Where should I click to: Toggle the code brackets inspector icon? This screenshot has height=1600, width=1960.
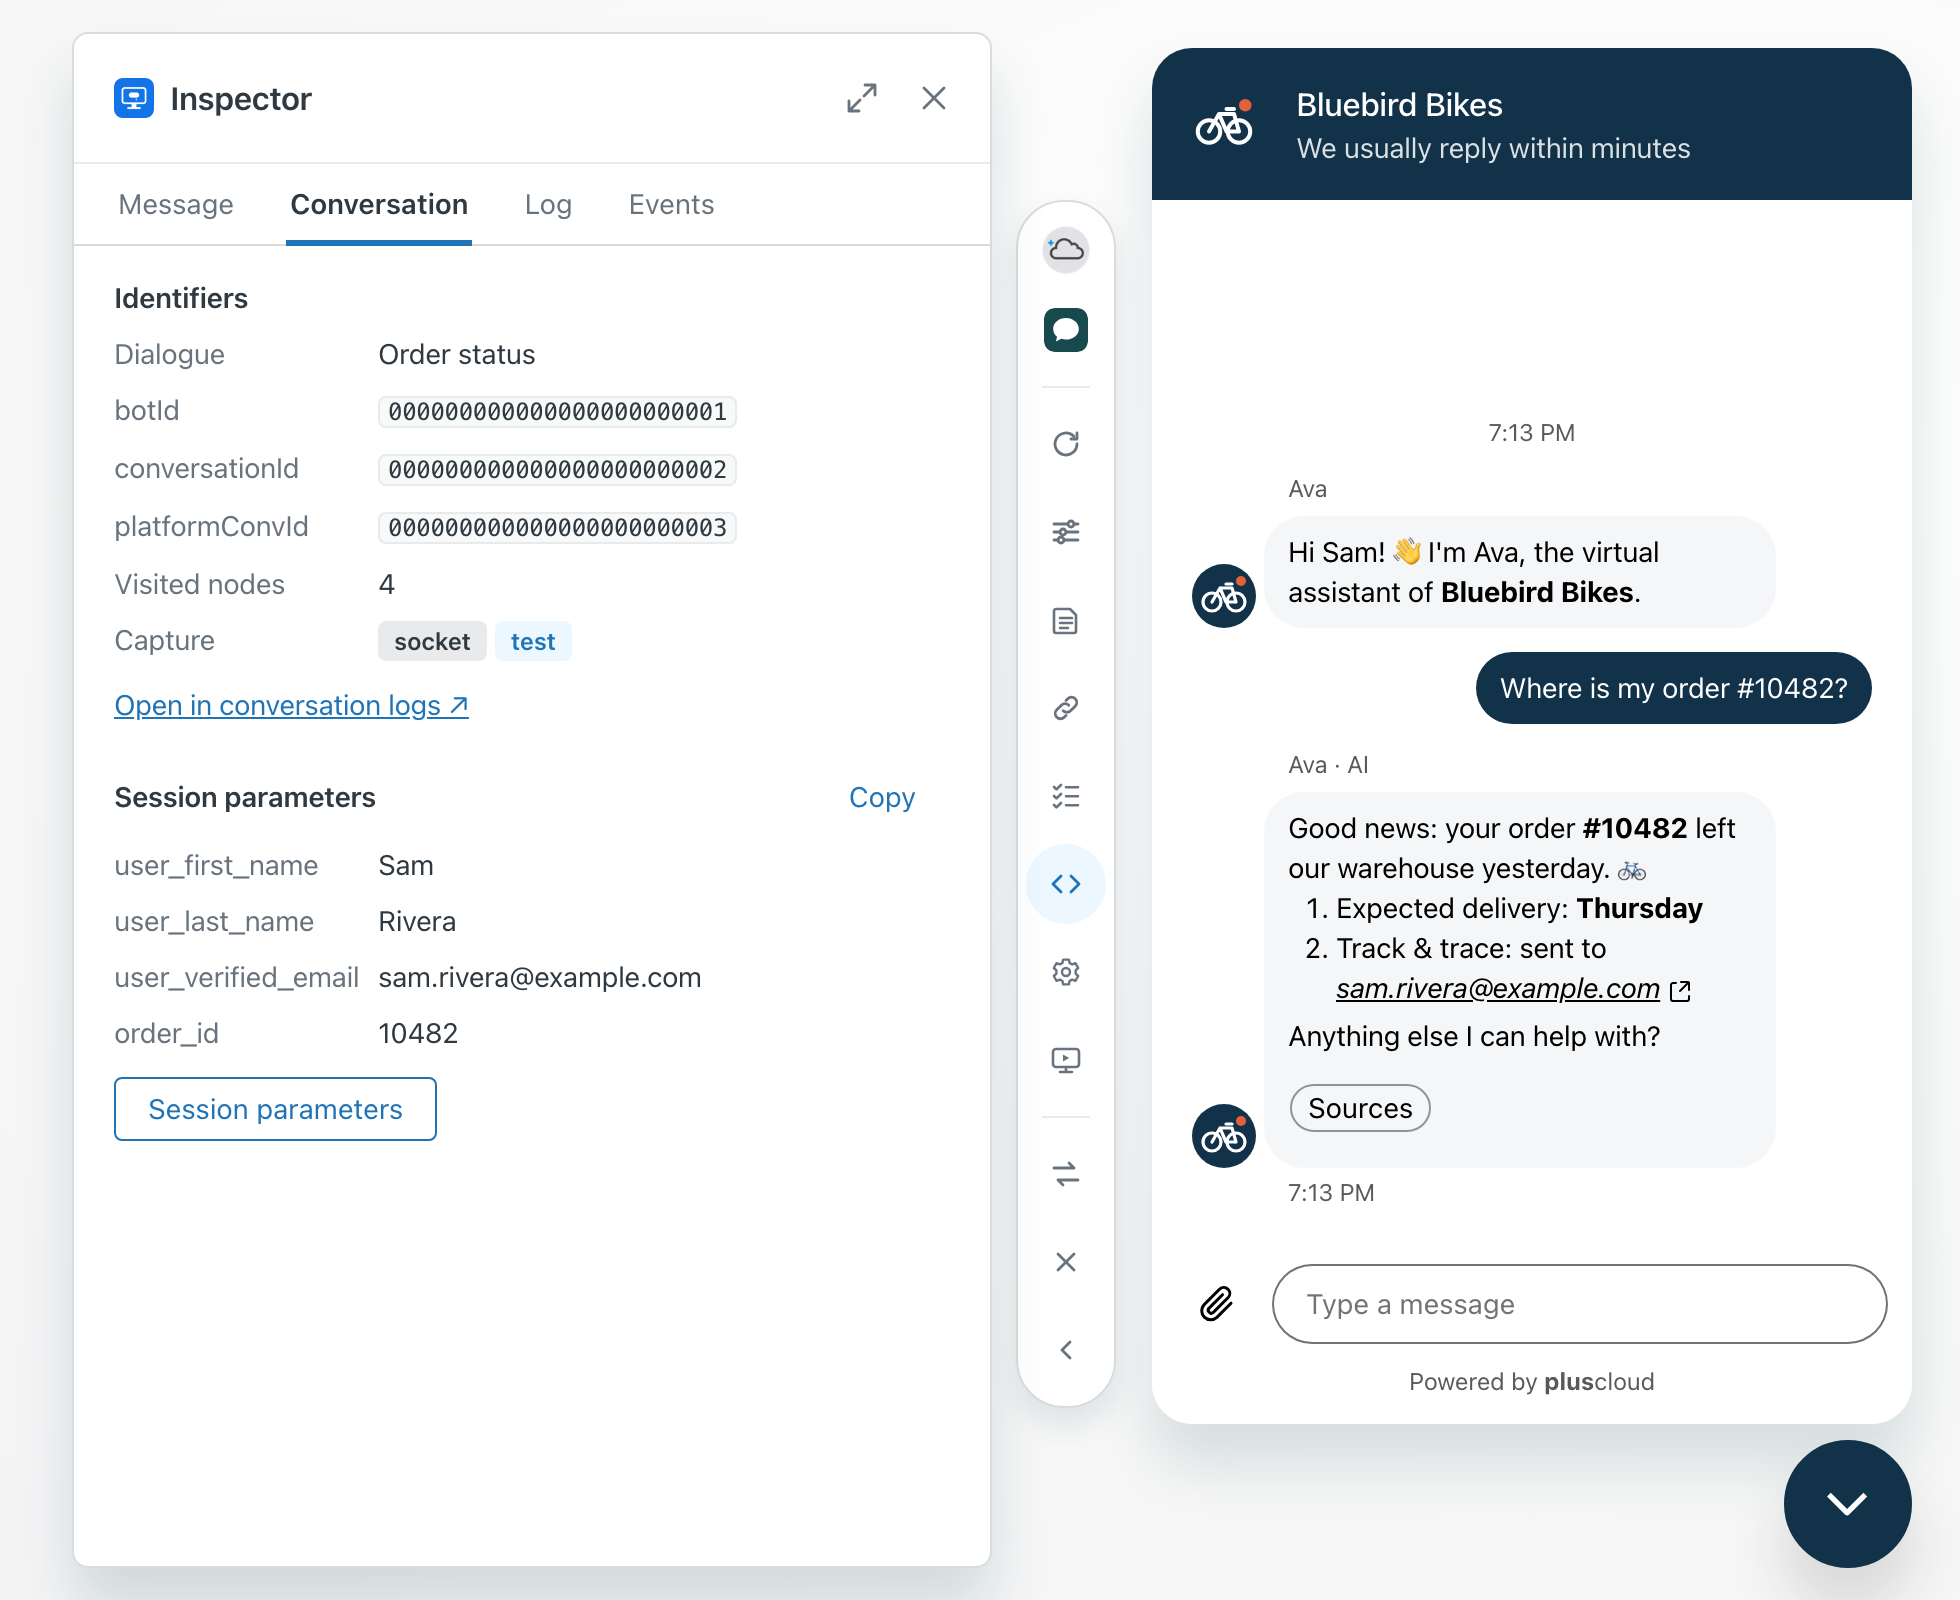coord(1066,884)
